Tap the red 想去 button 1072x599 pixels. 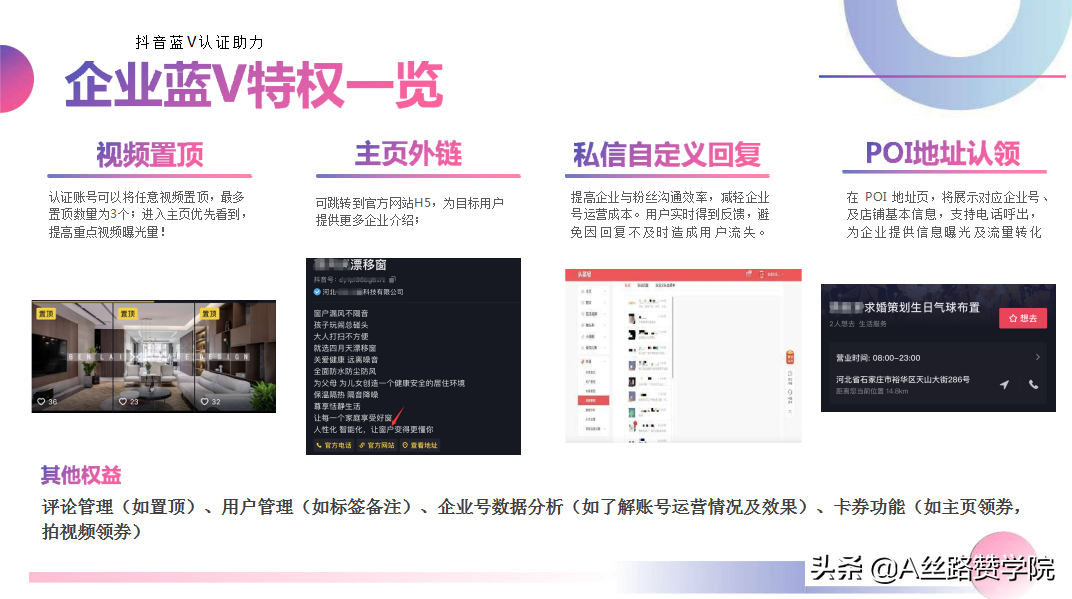1023,319
